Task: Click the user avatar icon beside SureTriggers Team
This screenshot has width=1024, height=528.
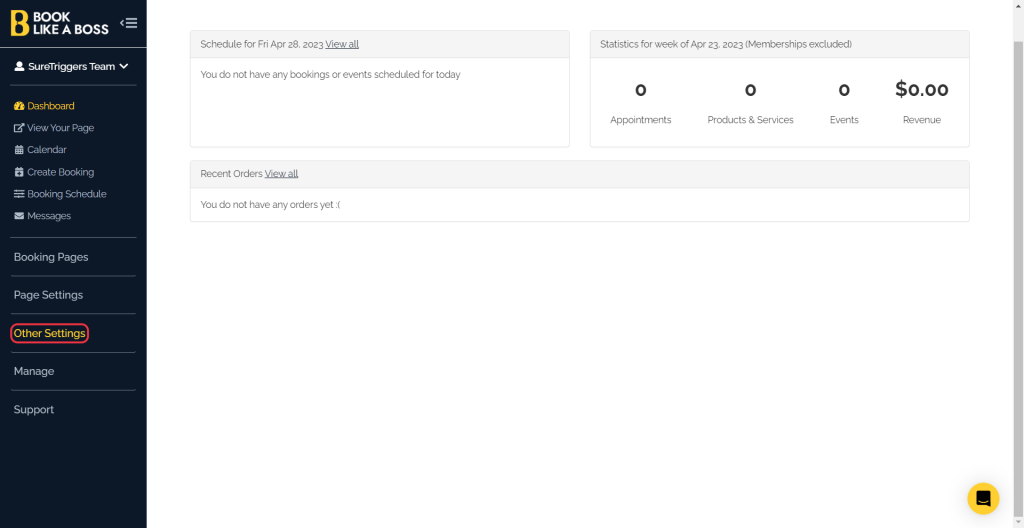Action: [x=19, y=67]
